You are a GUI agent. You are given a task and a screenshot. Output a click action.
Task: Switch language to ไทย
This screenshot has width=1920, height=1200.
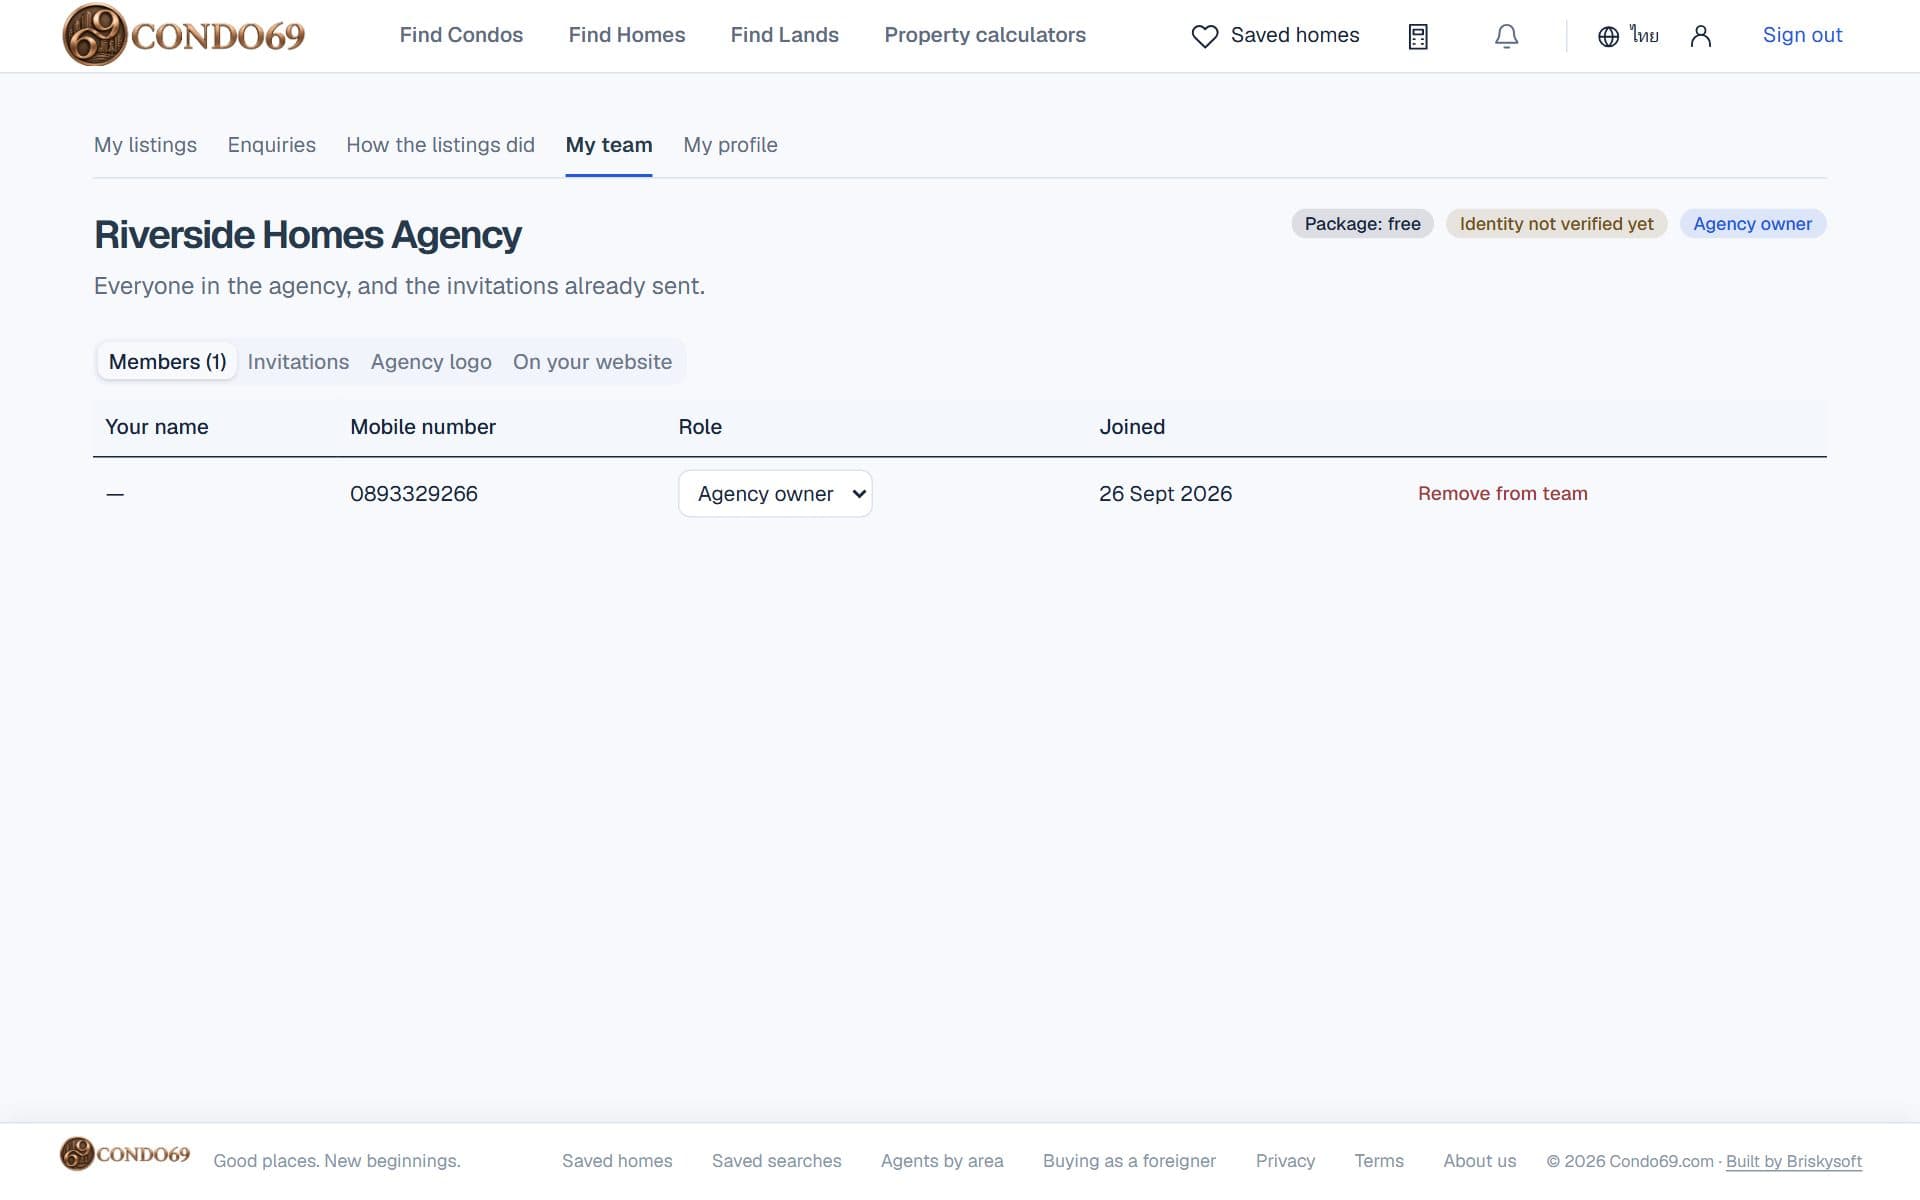click(1644, 36)
